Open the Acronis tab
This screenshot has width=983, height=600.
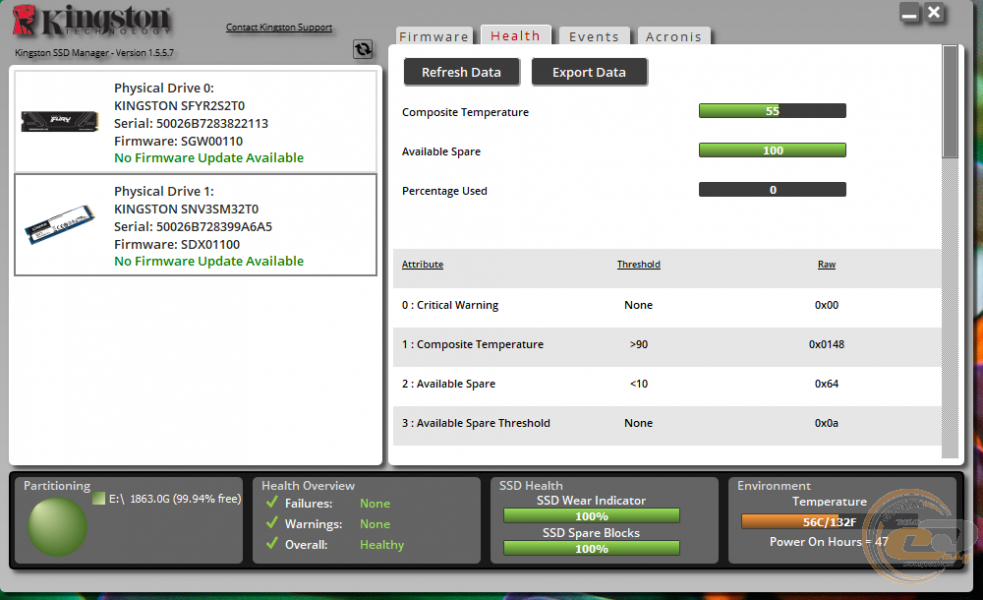coord(673,37)
